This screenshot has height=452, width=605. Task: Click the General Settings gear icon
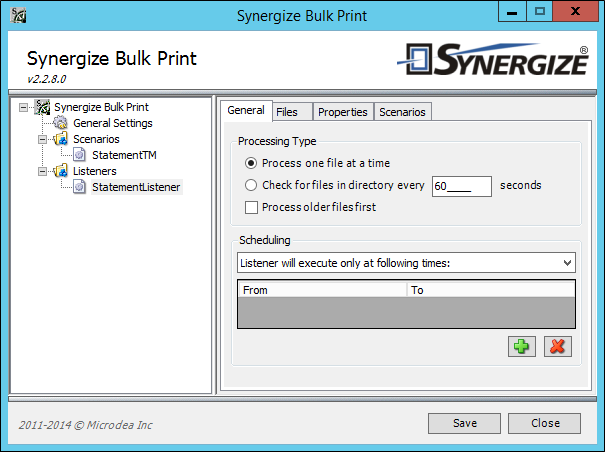60,123
